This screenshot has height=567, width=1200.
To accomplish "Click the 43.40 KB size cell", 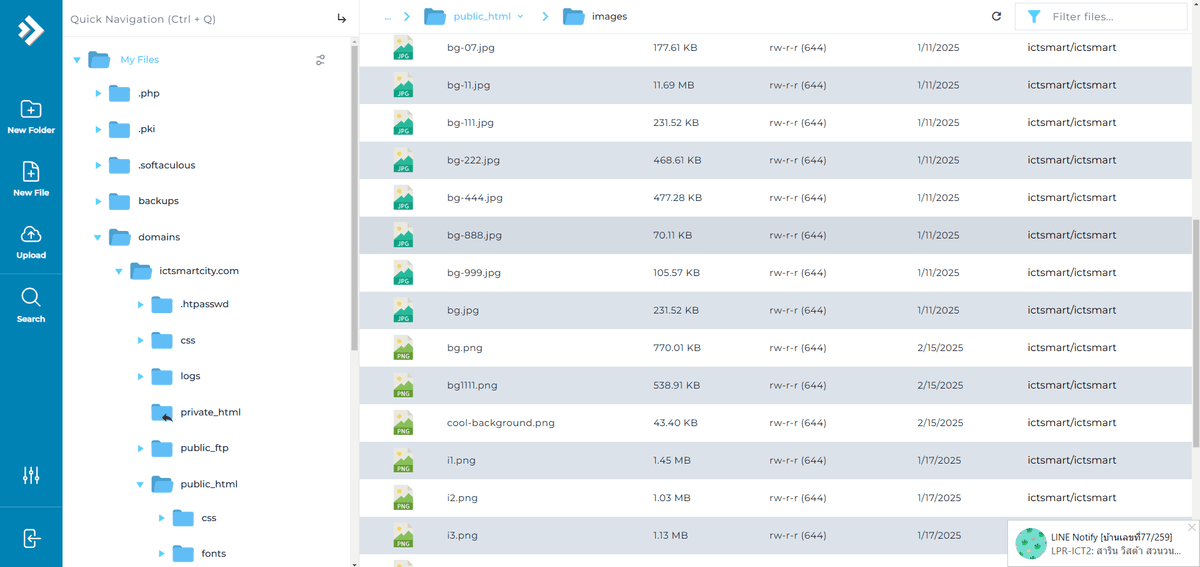I will (675, 423).
